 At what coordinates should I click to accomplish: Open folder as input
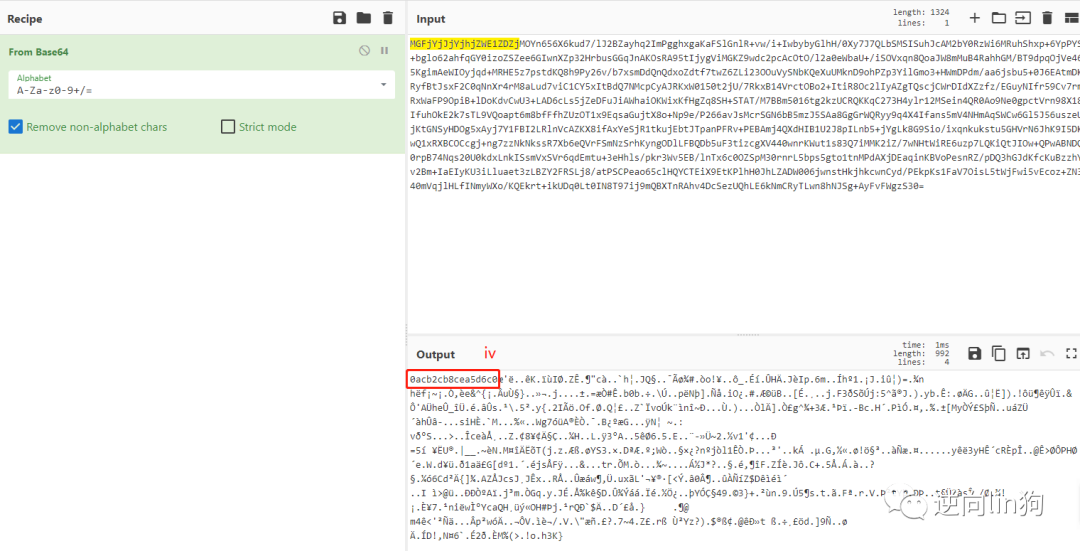999,19
